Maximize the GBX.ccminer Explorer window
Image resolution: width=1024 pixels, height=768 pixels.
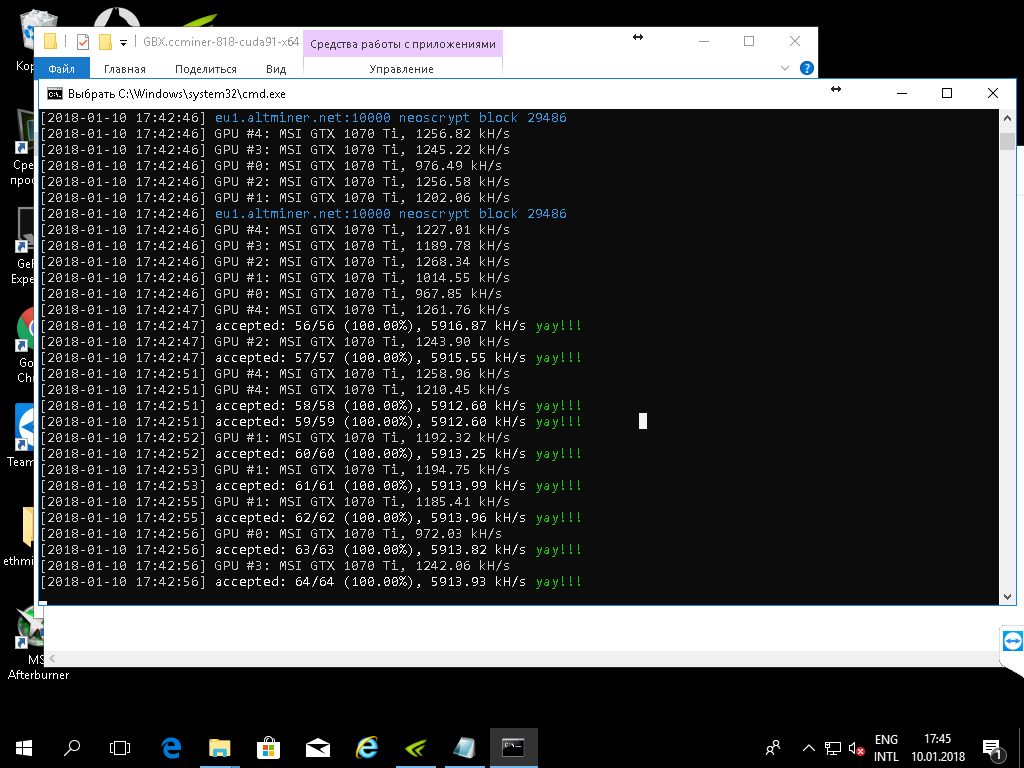pyautogui.click(x=749, y=41)
